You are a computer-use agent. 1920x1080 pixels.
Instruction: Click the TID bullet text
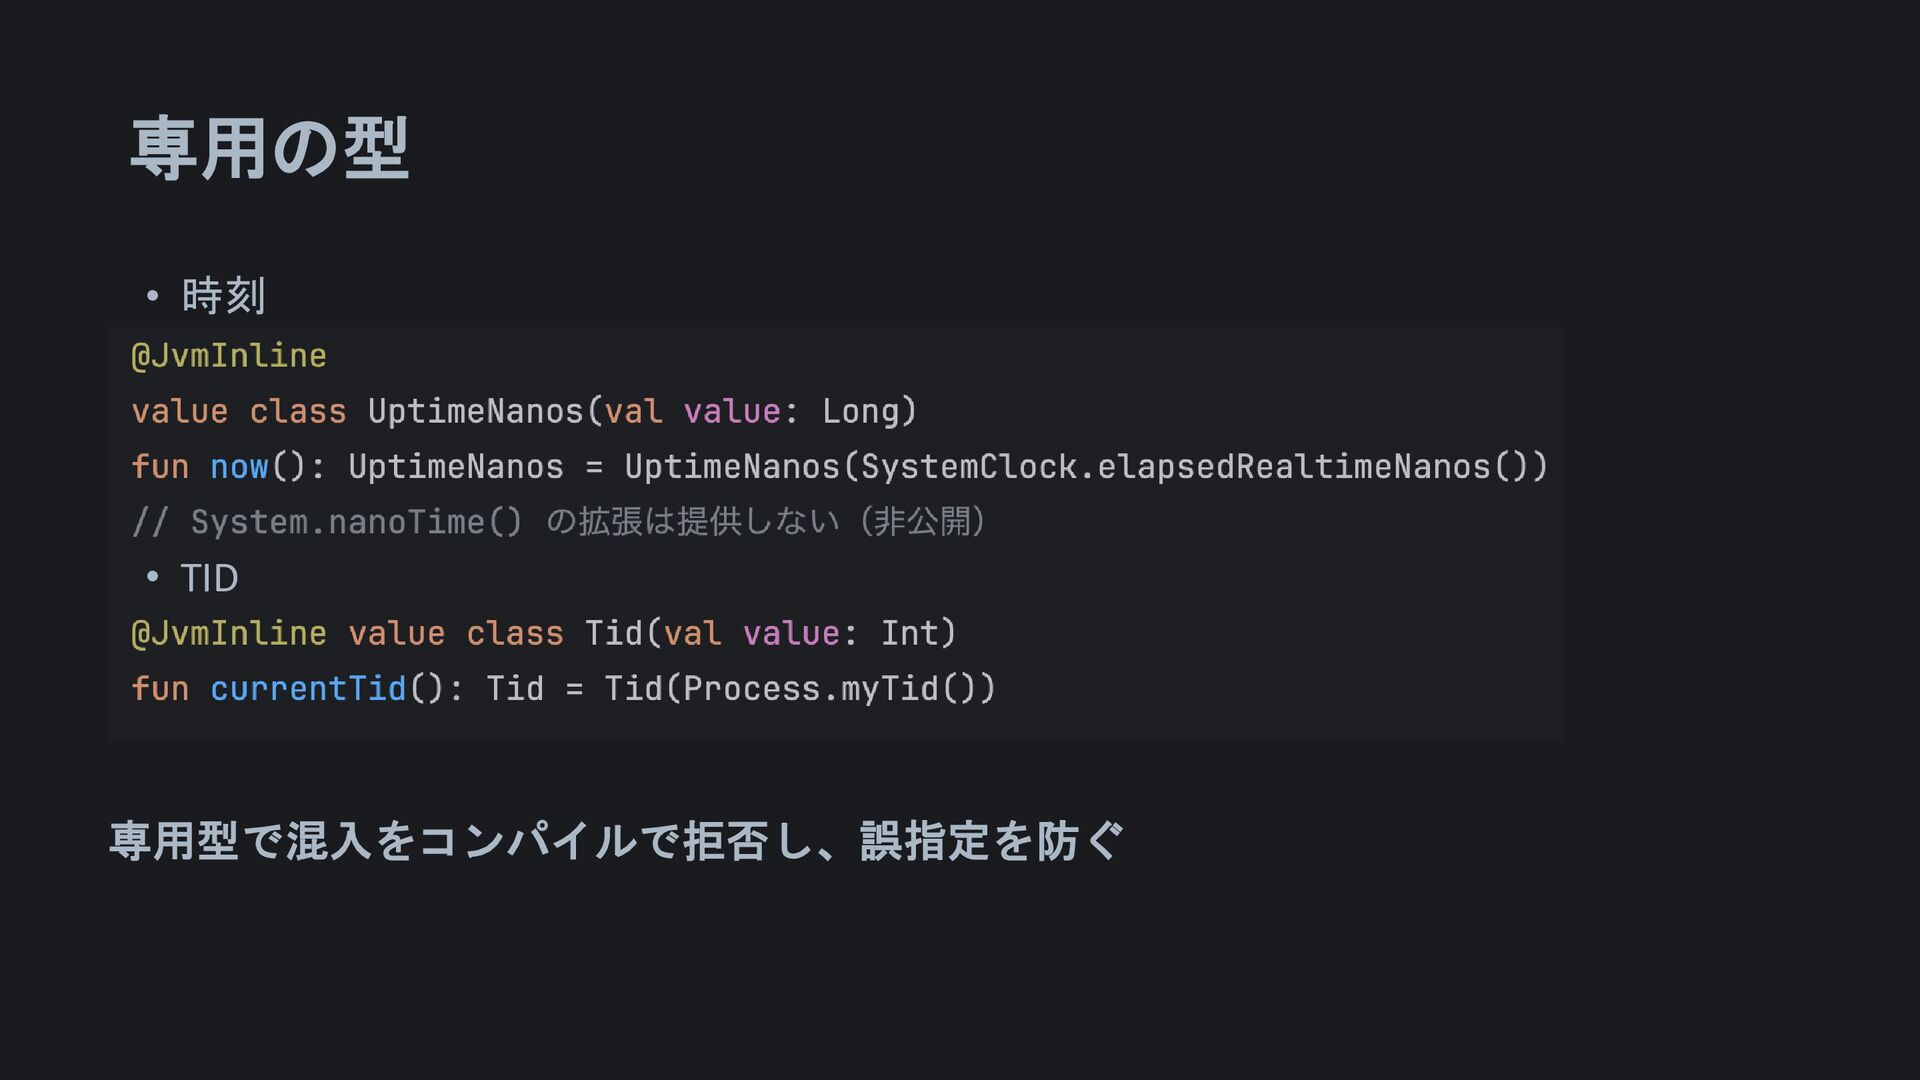click(x=209, y=578)
